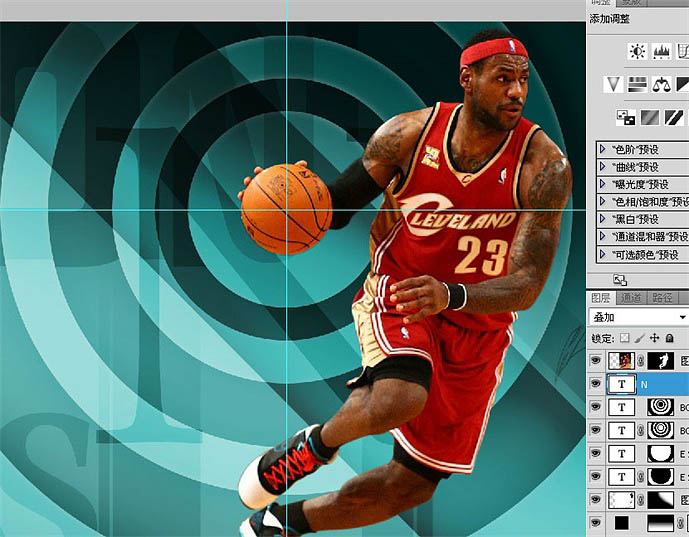This screenshot has height=537, width=689.
Task: Switch to the 通道 tab
Action: pos(631,298)
